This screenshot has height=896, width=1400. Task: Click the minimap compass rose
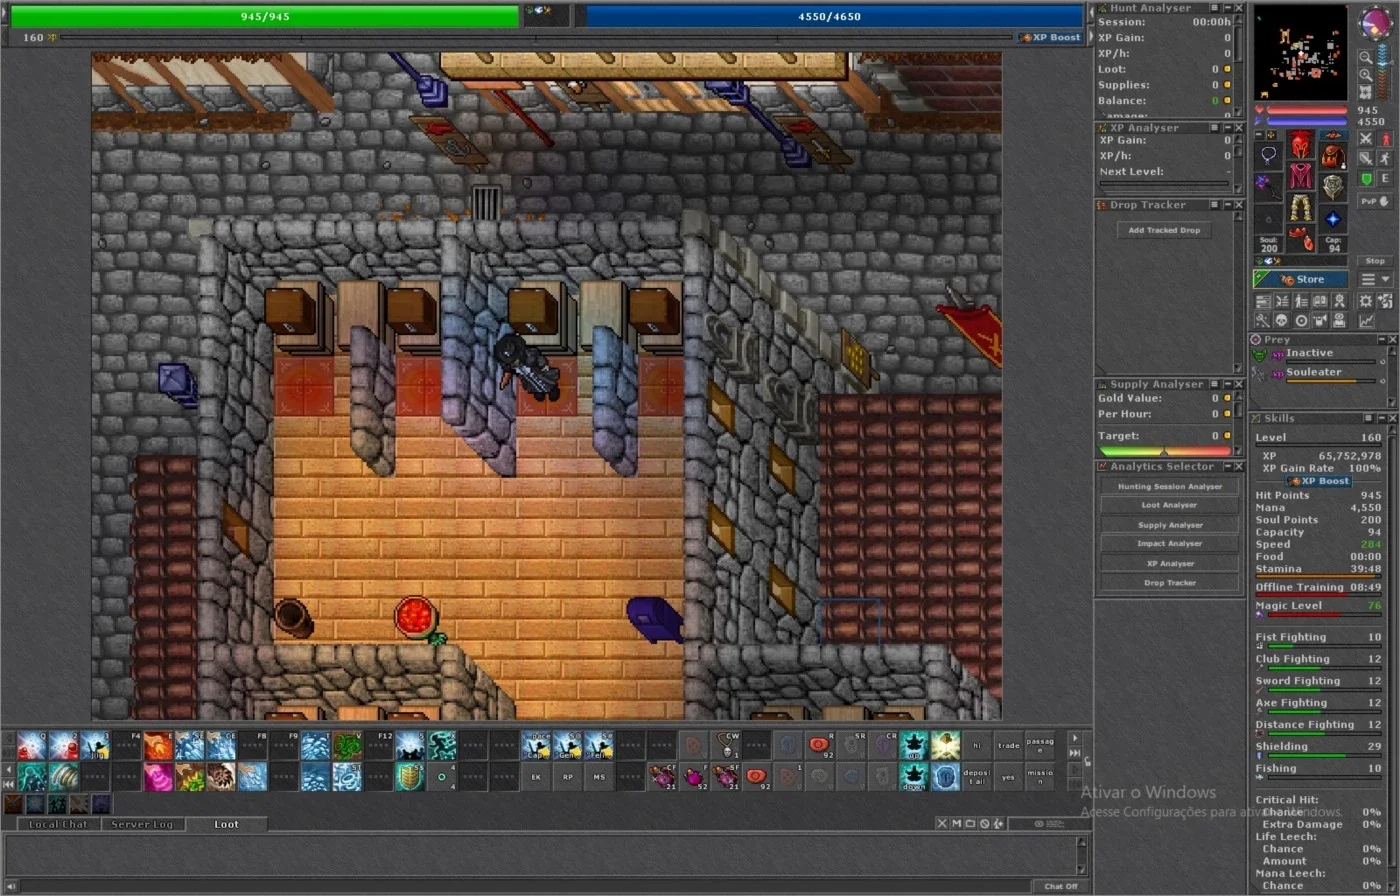pyautogui.click(x=1375, y=22)
